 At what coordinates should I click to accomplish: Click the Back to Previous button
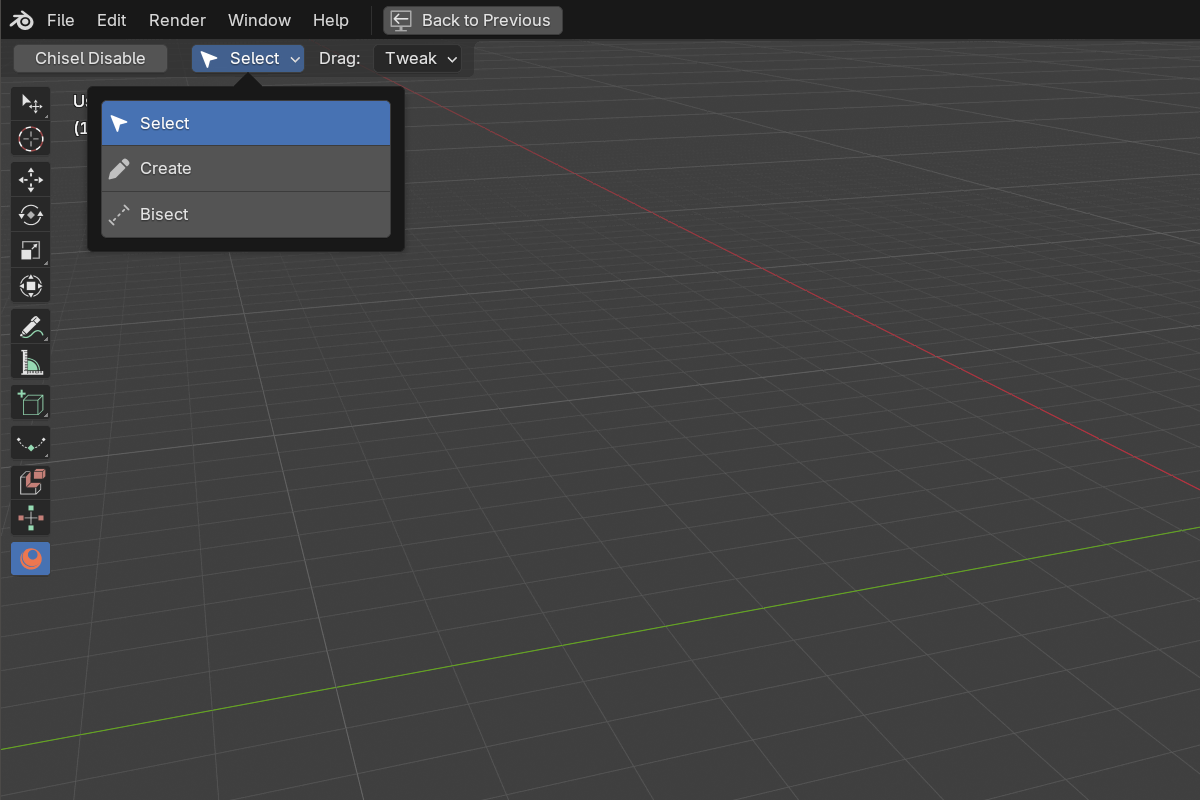coord(473,20)
